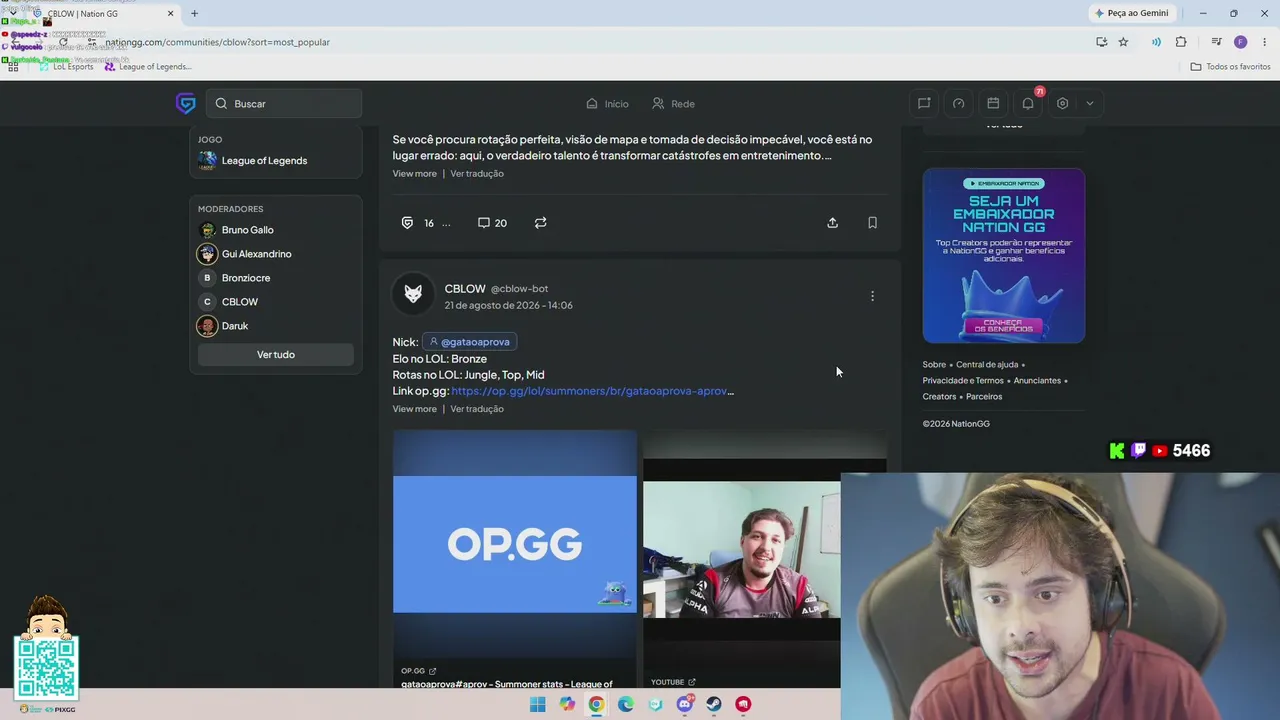Open the media control icon in Chrome toolbar
The height and width of the screenshot is (720, 1280).
pyautogui.click(x=1216, y=42)
